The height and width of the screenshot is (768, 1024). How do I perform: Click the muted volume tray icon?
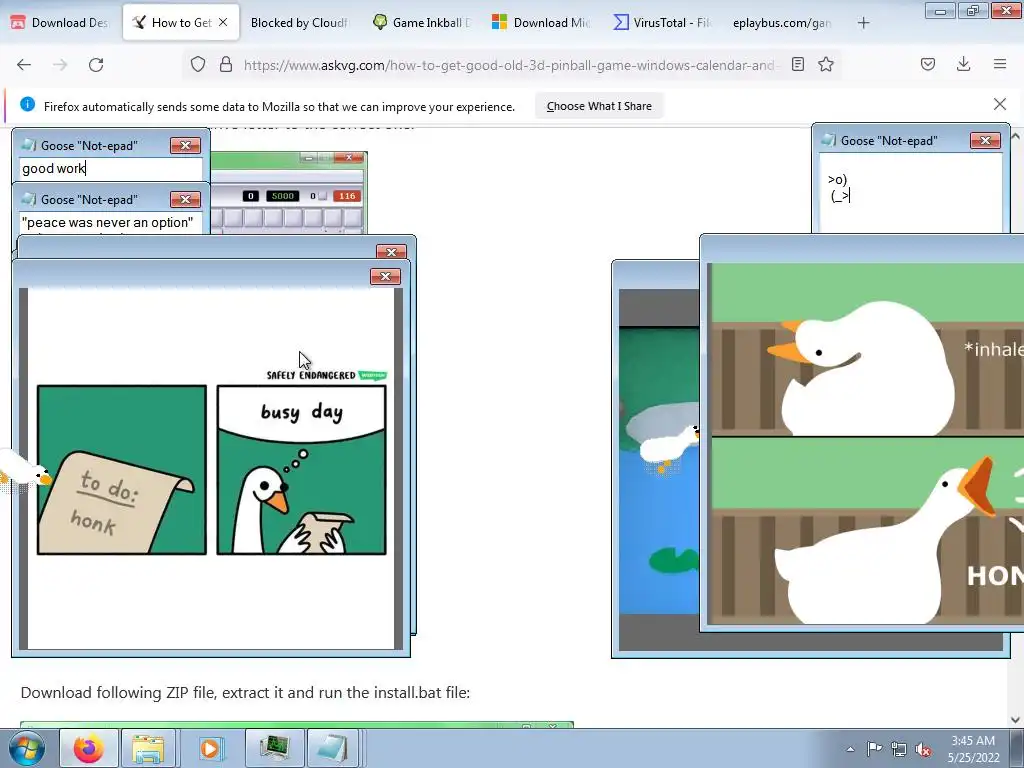(x=923, y=750)
